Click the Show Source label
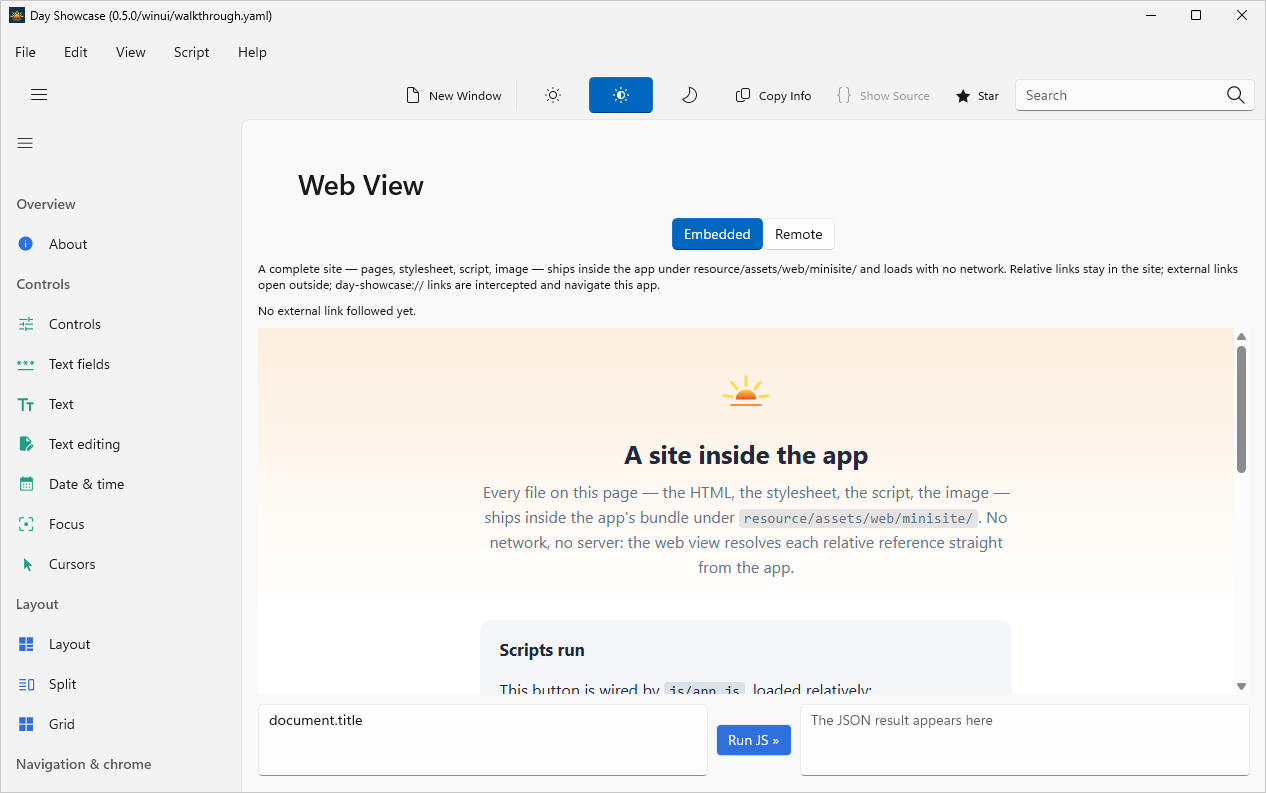This screenshot has height=793, width=1266. coord(895,96)
